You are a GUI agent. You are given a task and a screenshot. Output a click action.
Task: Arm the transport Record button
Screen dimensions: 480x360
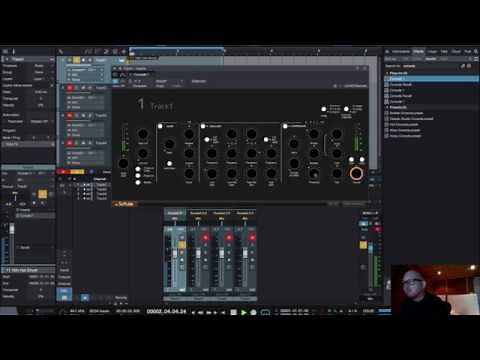254,312
